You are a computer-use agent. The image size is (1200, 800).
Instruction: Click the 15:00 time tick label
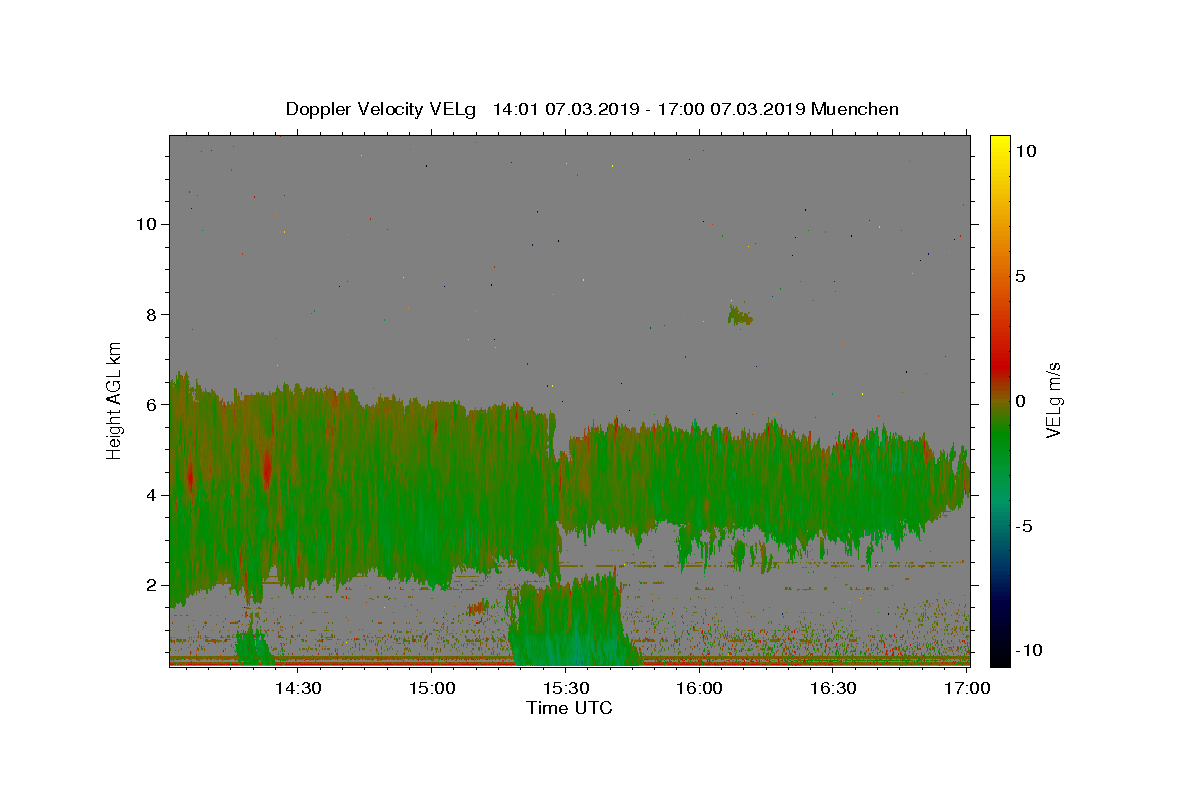pyautogui.click(x=433, y=688)
